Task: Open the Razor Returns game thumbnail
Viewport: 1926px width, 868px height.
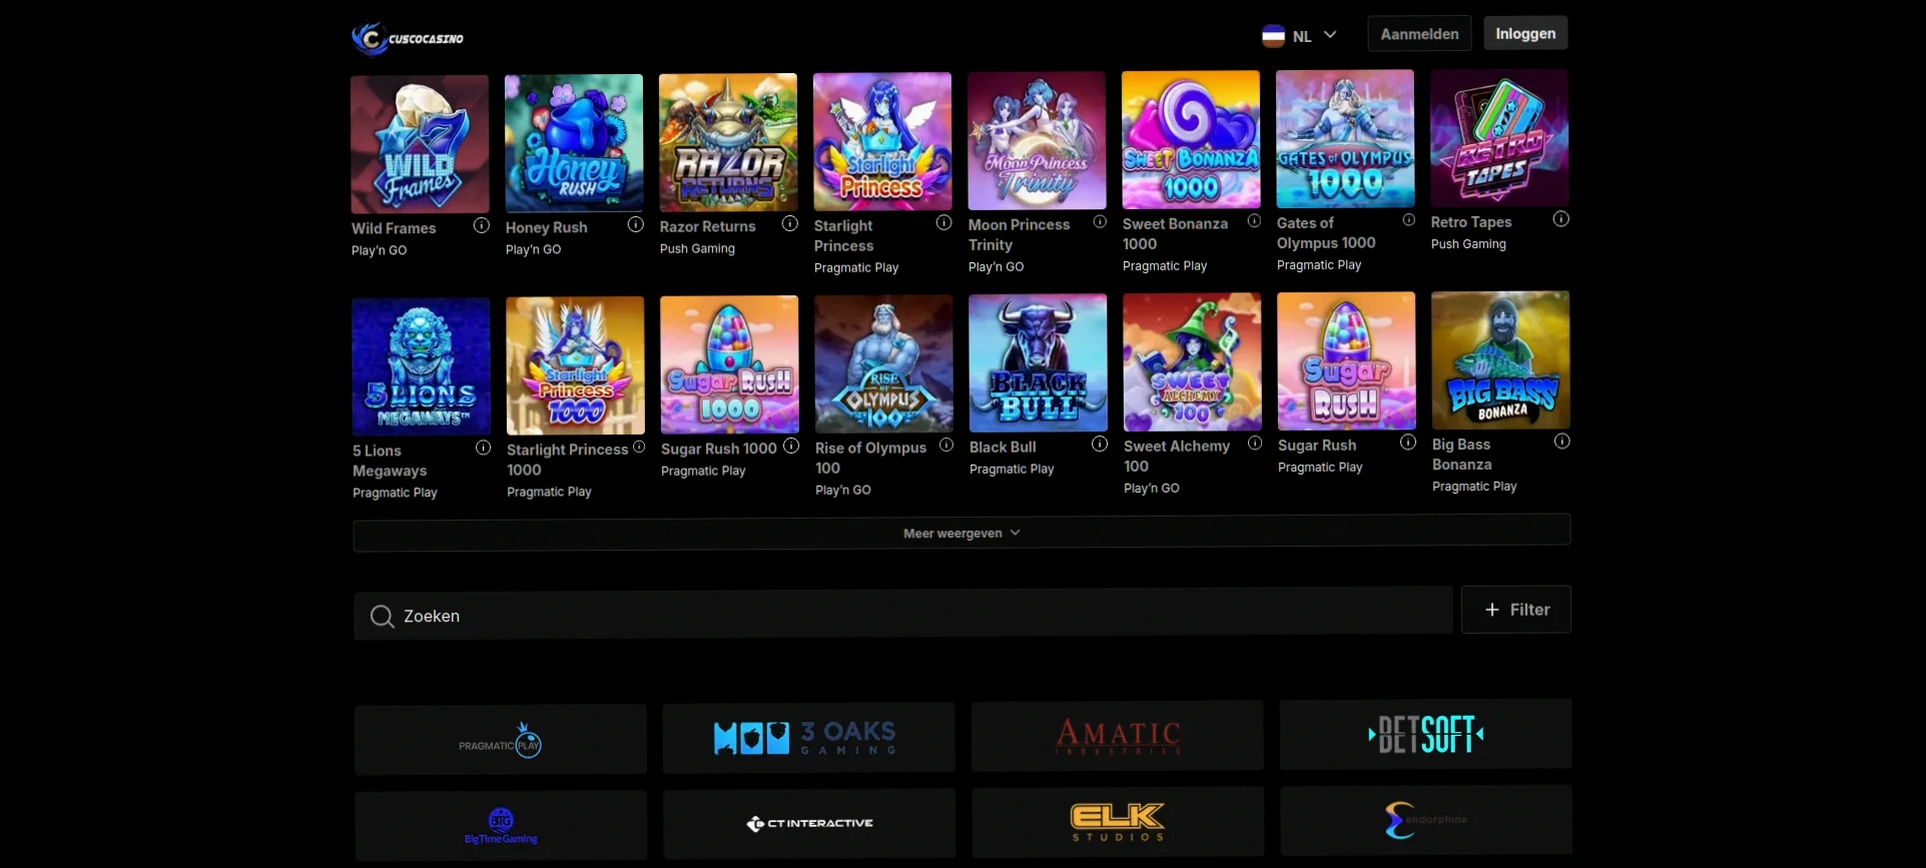Action: (x=728, y=142)
